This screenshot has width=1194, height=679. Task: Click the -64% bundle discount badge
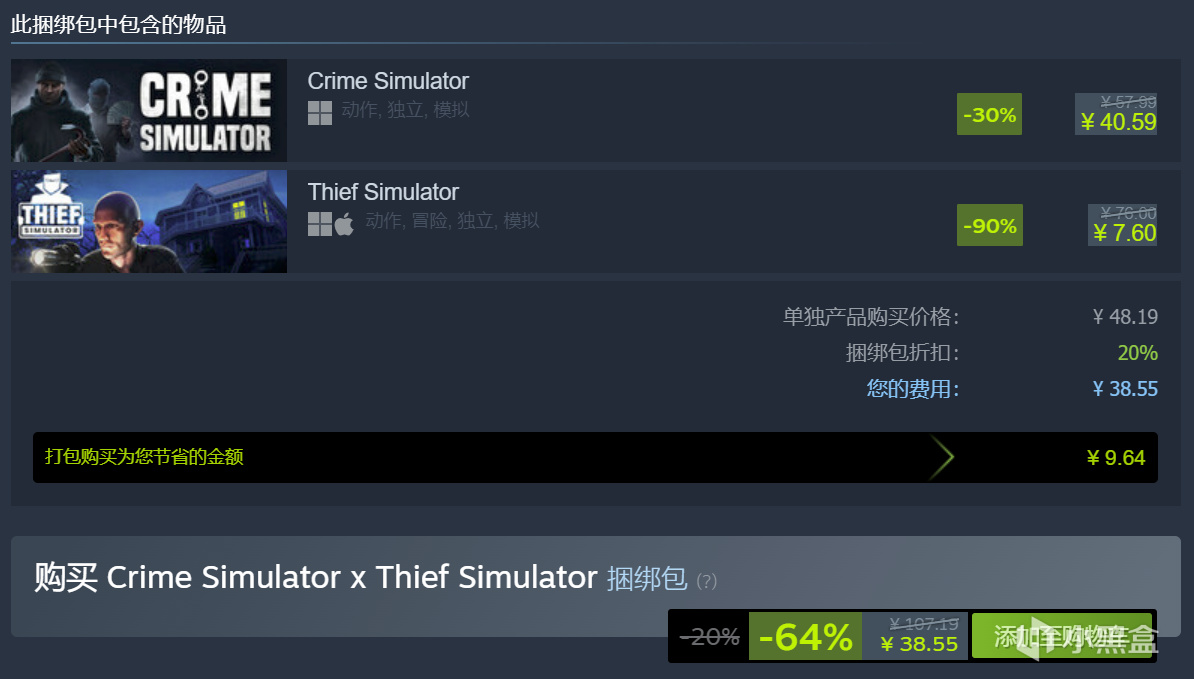806,636
